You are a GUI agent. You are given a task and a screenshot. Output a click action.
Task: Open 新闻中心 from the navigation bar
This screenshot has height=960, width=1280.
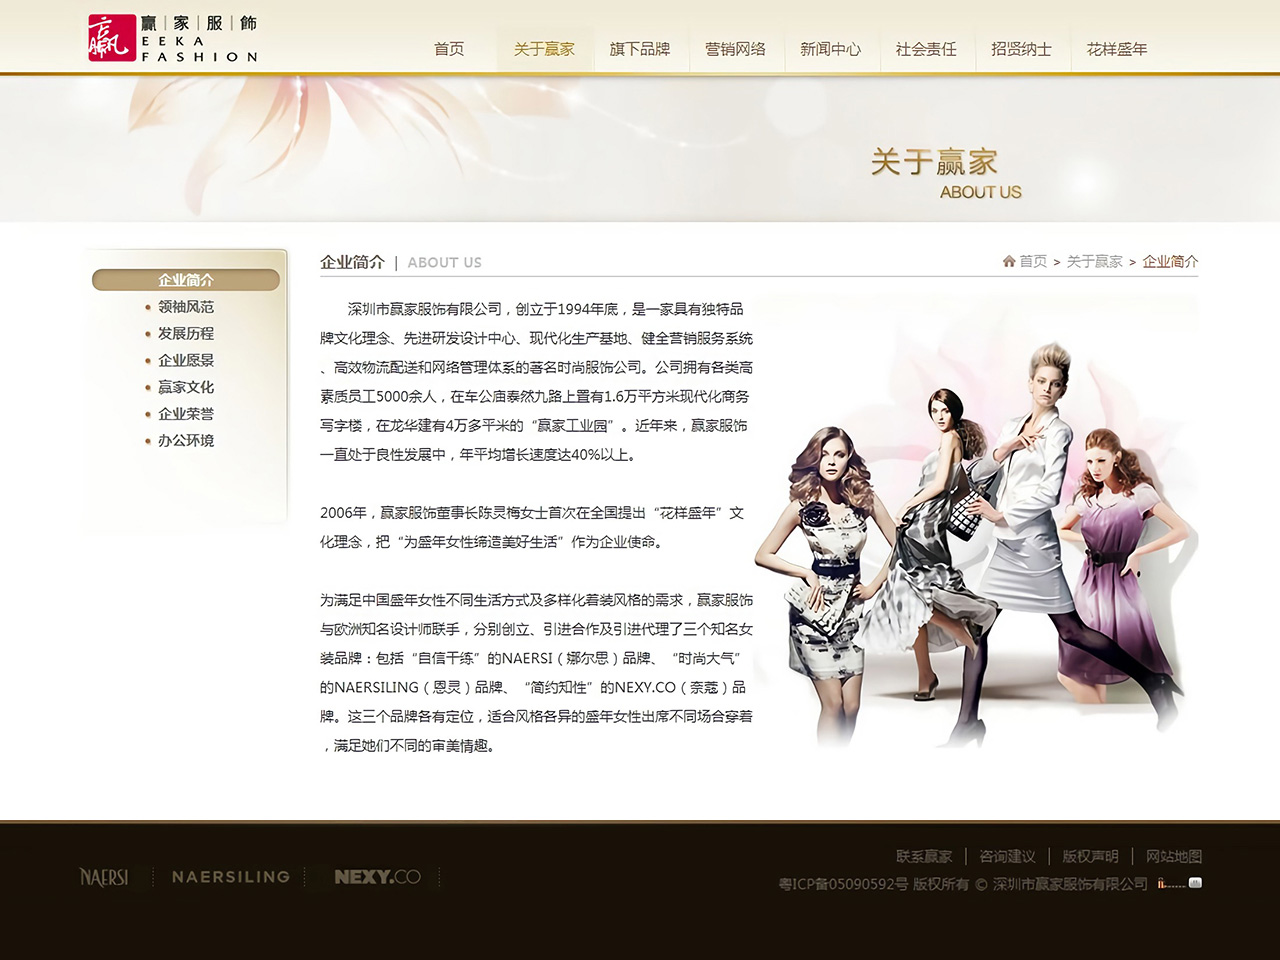[x=830, y=49]
